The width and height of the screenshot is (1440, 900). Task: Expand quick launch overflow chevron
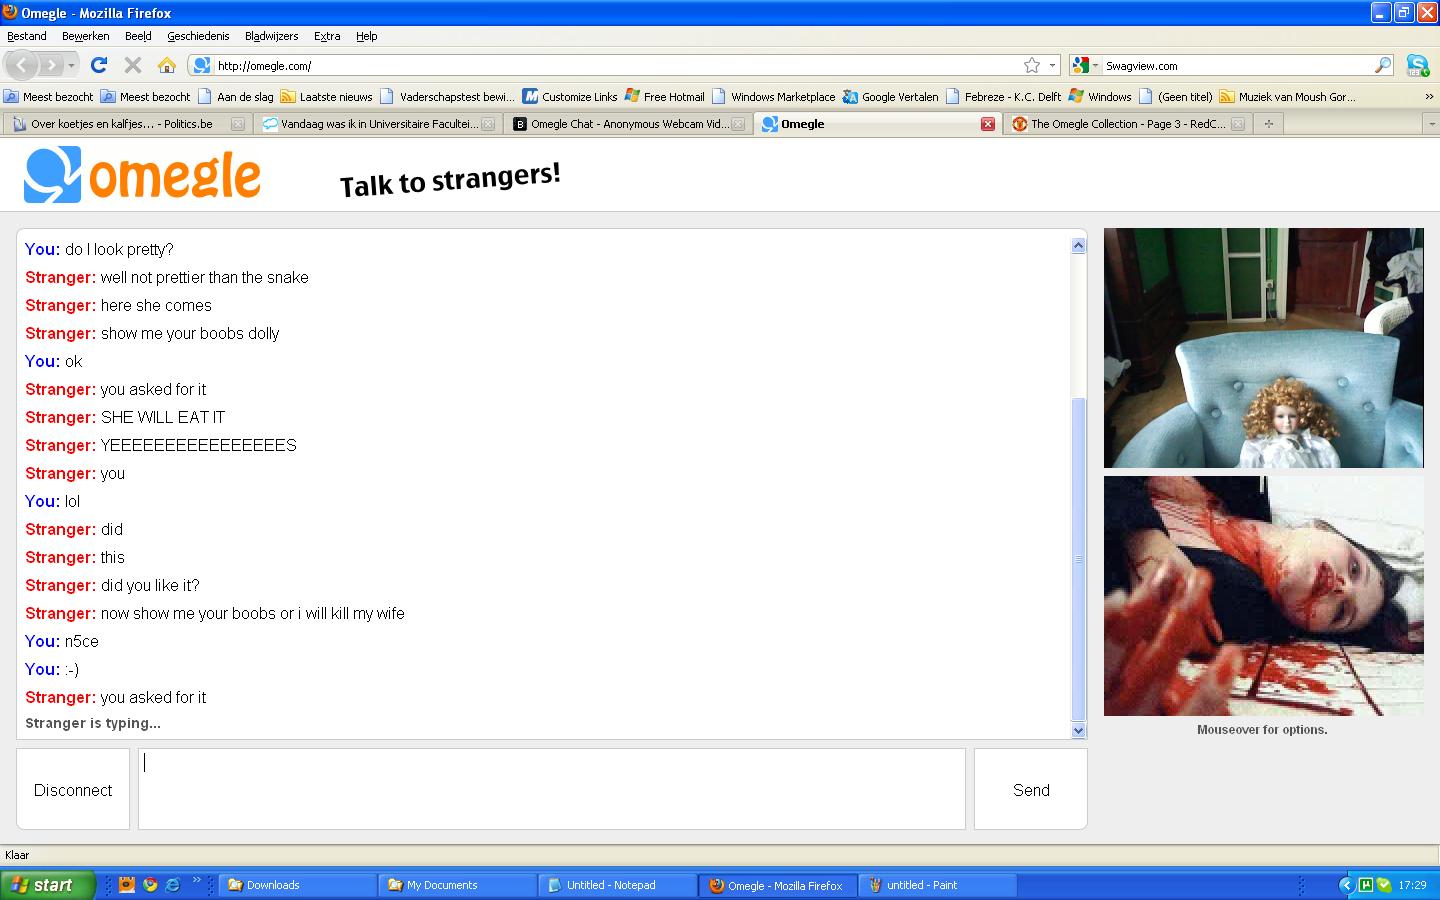click(x=196, y=881)
